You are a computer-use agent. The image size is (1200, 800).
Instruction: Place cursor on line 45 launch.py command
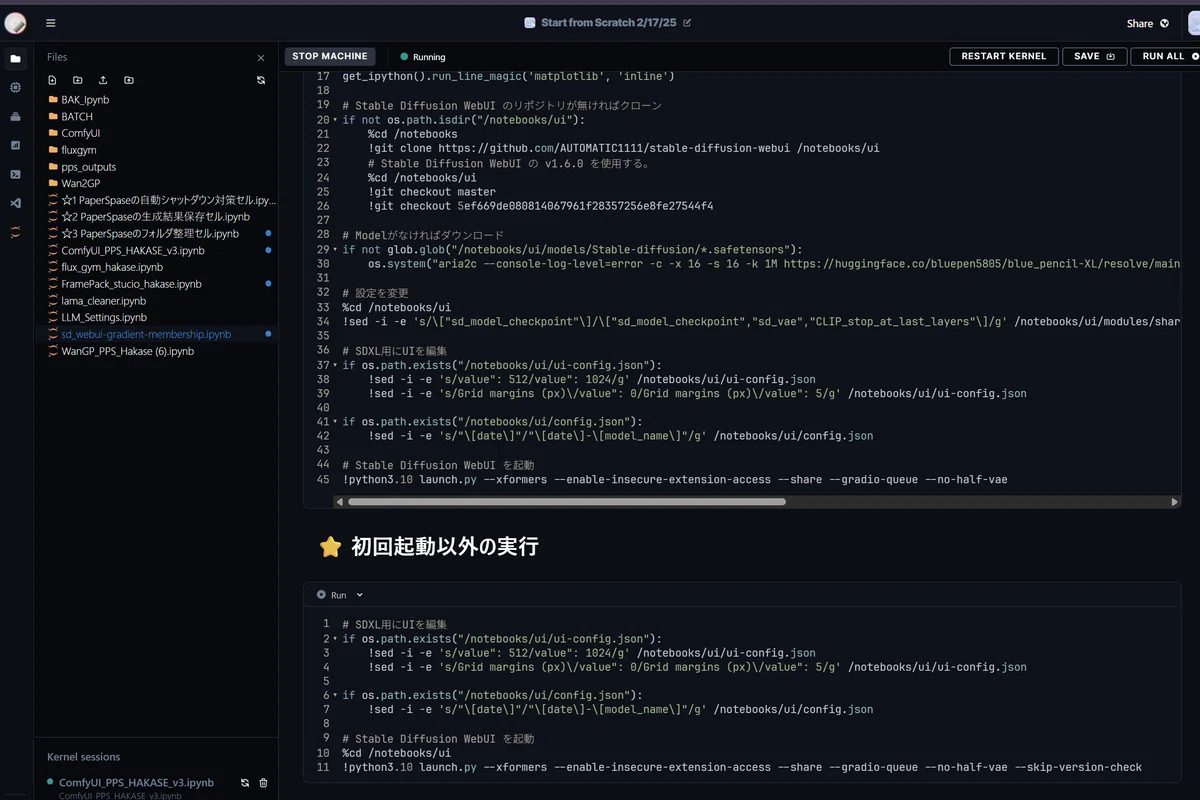[x=675, y=480]
